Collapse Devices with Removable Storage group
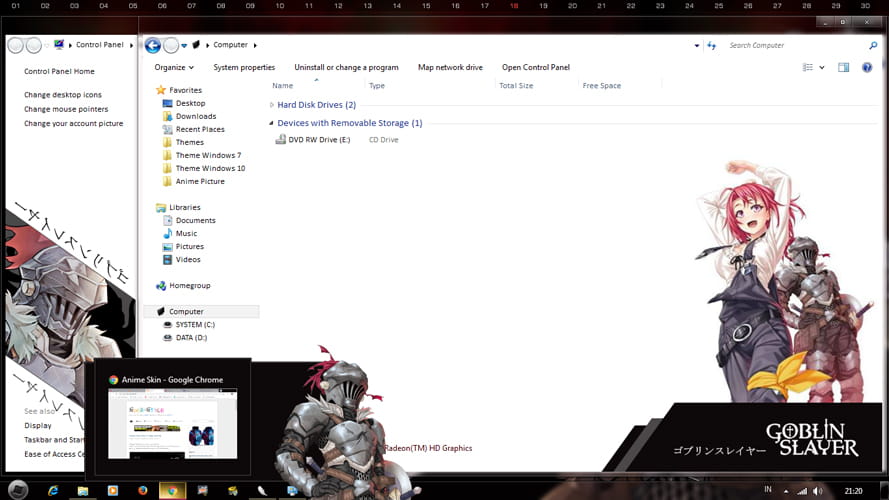 pyautogui.click(x=272, y=123)
